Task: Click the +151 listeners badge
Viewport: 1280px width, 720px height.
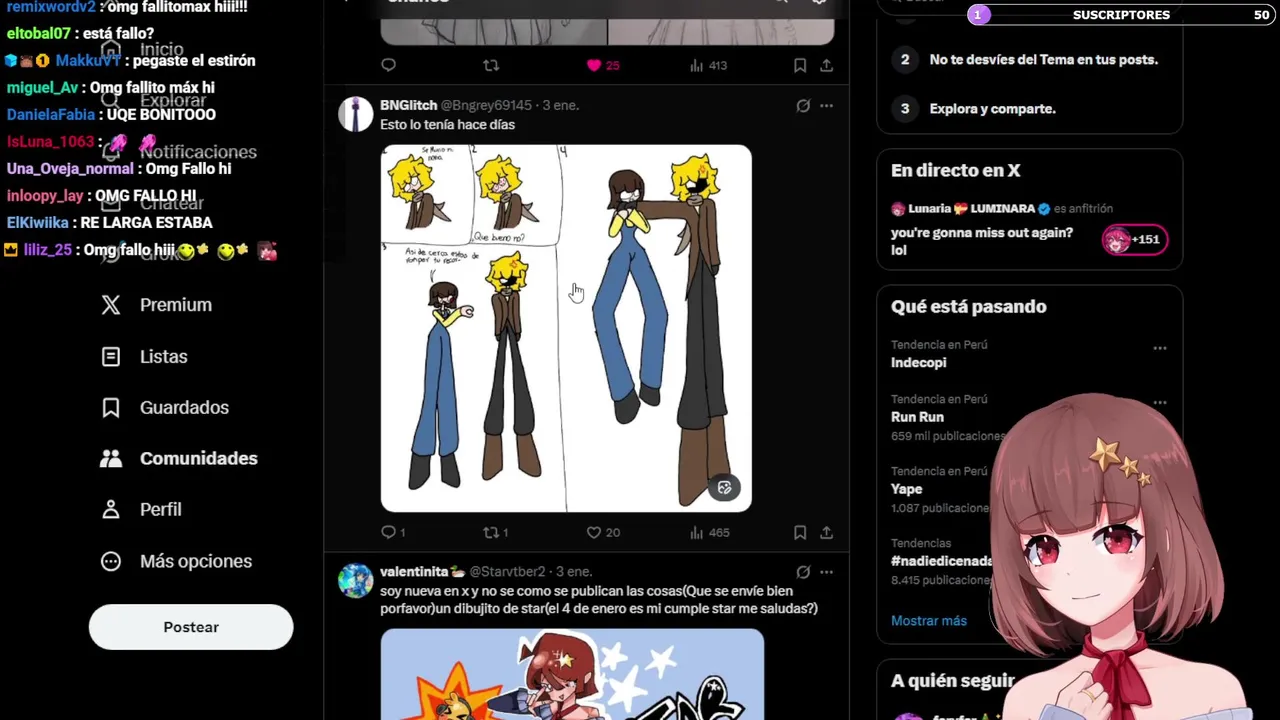Action: coord(1134,239)
